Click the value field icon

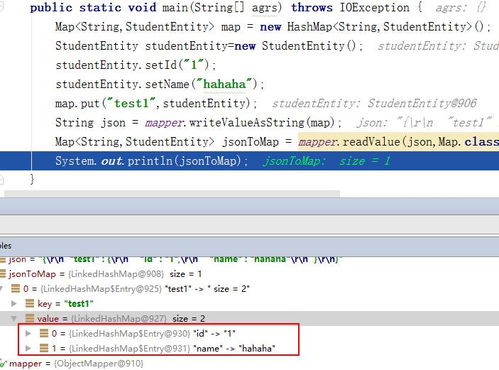[x=30, y=319]
